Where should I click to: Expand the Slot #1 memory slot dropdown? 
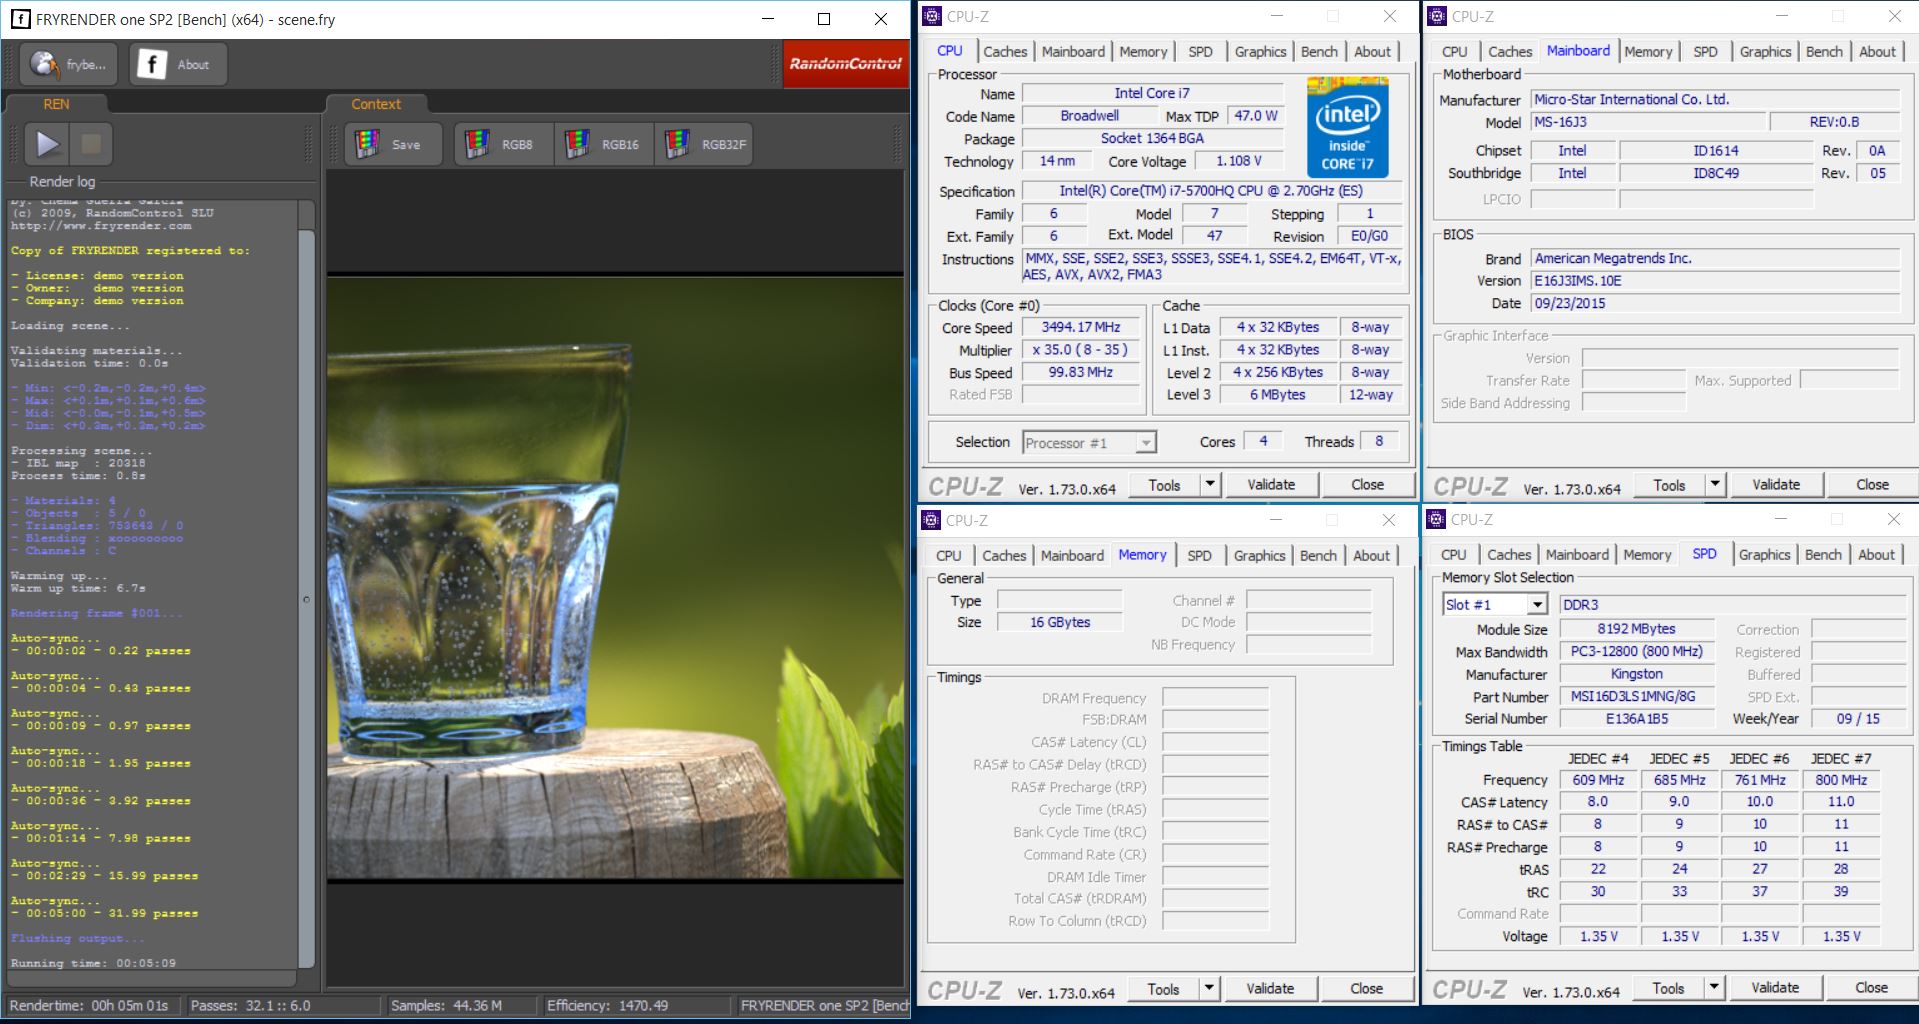pyautogui.click(x=1537, y=605)
